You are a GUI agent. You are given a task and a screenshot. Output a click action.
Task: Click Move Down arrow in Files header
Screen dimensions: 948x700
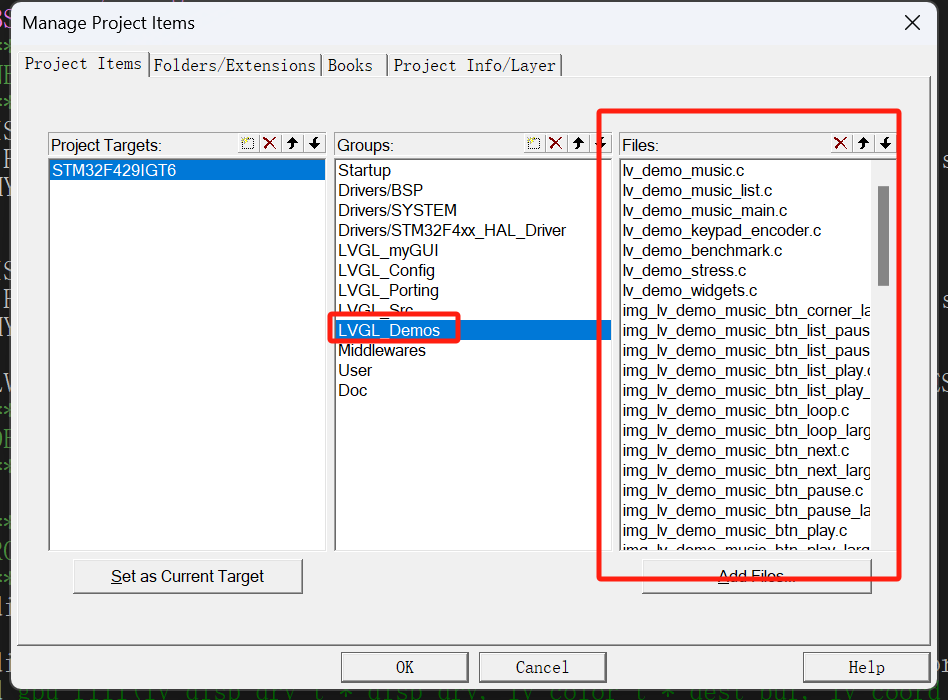[885, 144]
